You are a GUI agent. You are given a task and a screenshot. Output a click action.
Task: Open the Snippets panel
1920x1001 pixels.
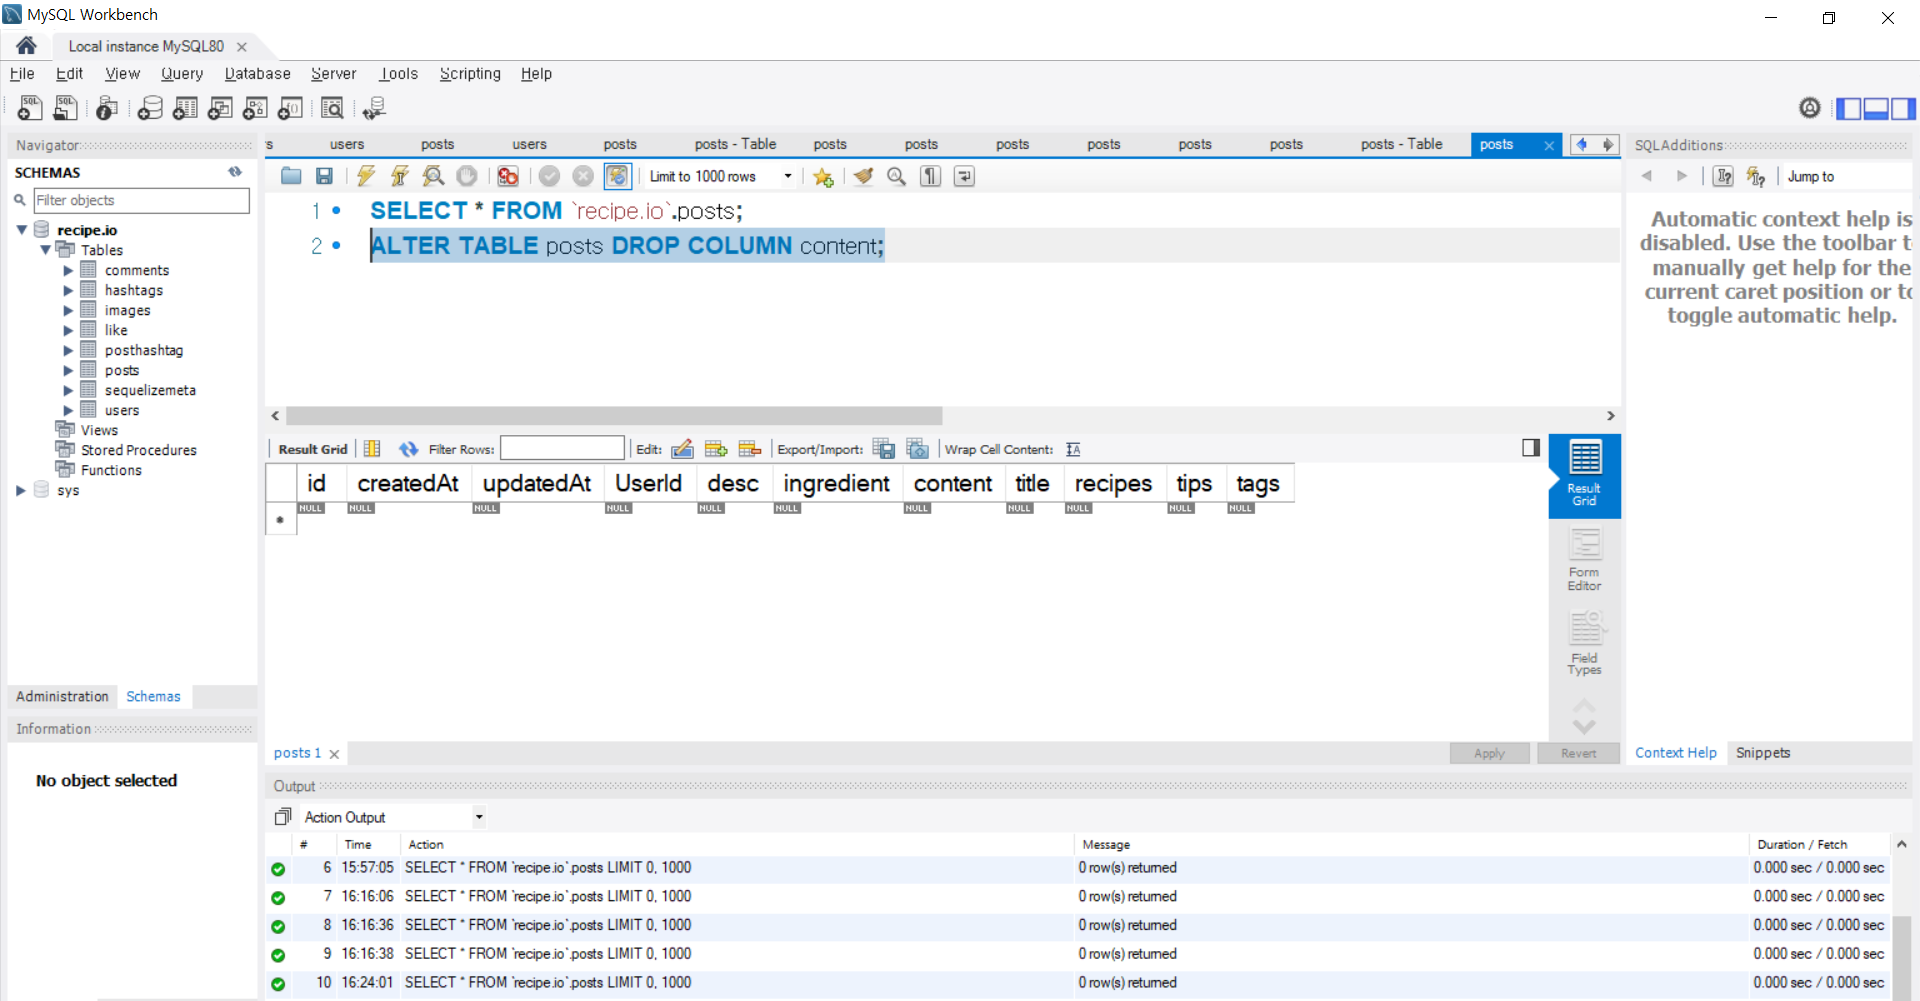pyautogui.click(x=1763, y=752)
